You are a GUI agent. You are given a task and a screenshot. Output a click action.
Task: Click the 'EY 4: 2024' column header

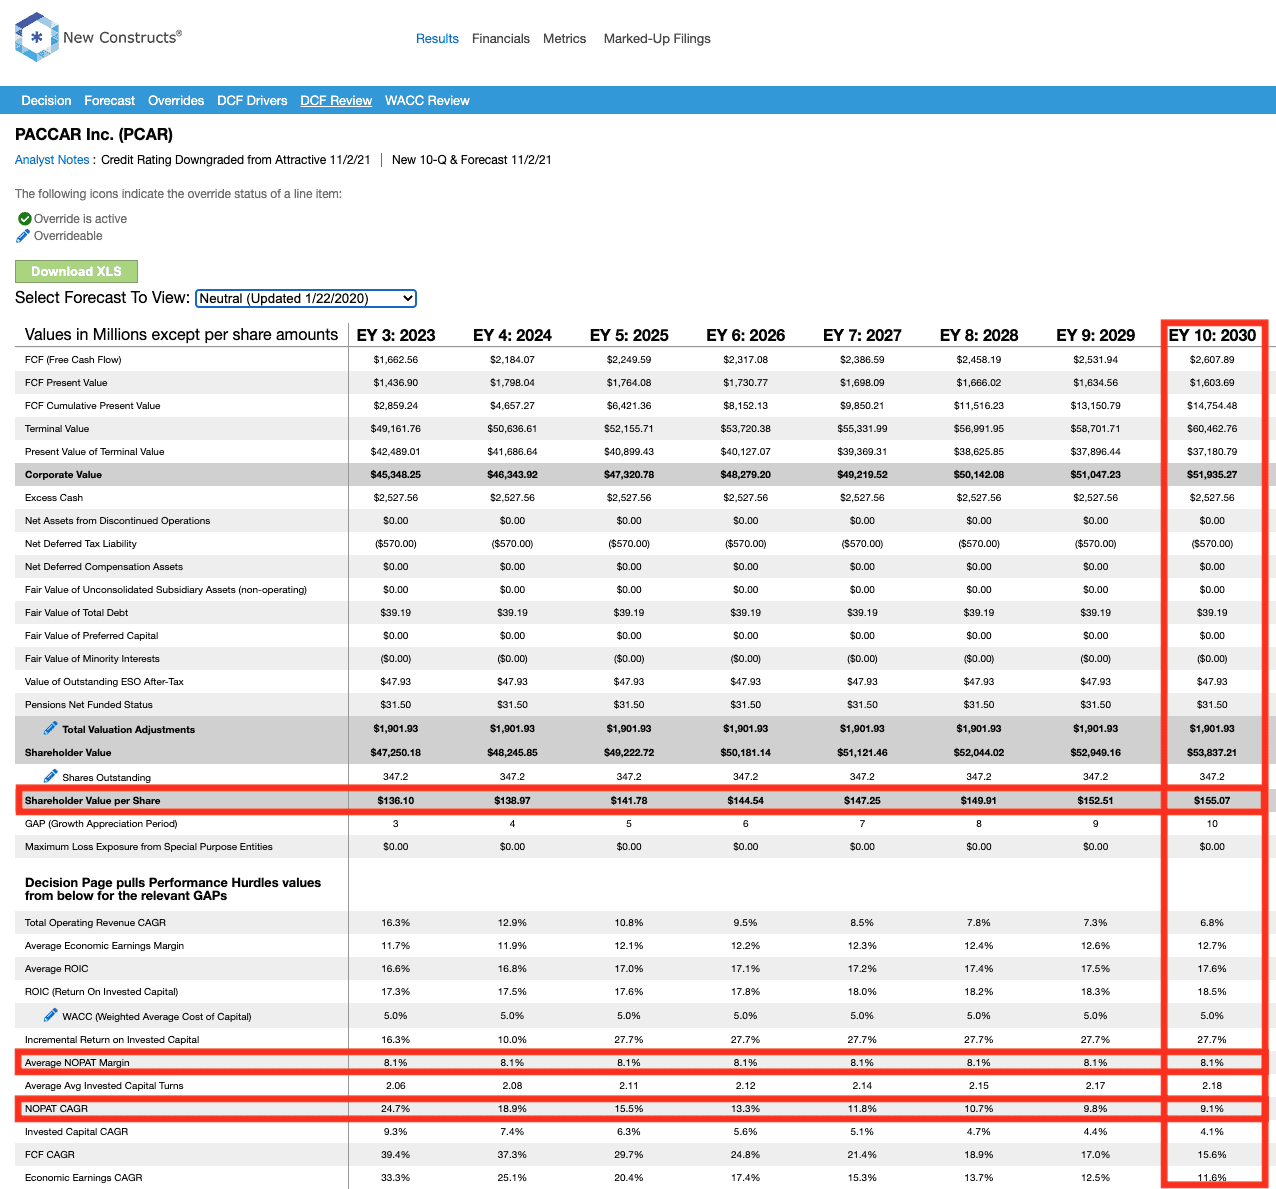[512, 335]
